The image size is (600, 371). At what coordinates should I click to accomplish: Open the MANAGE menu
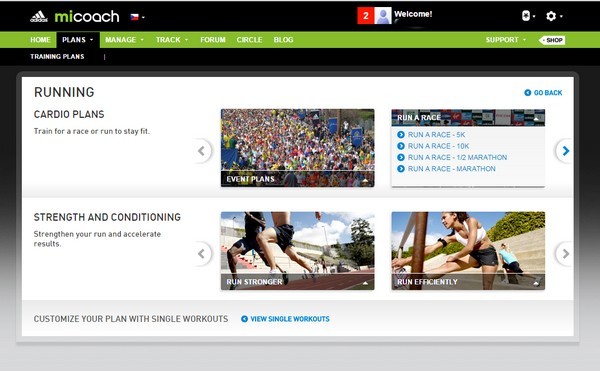(124, 40)
